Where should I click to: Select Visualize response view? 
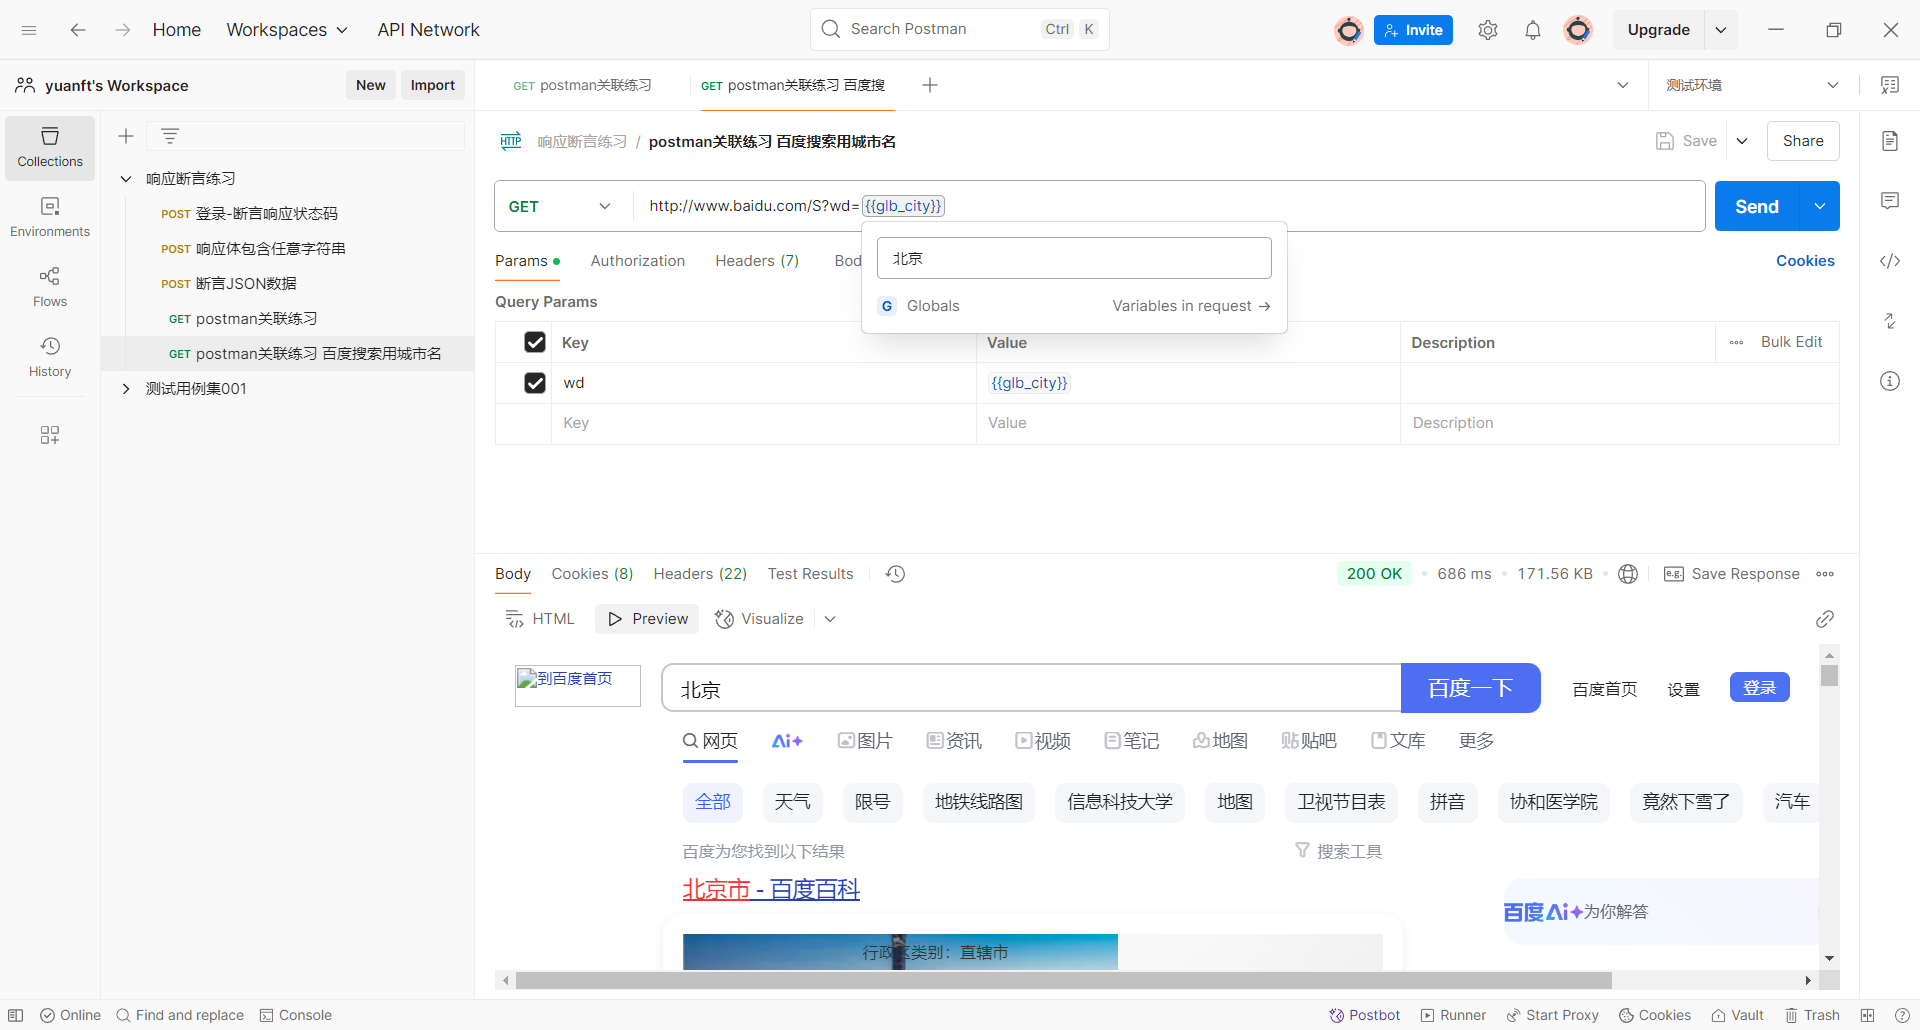coord(760,619)
